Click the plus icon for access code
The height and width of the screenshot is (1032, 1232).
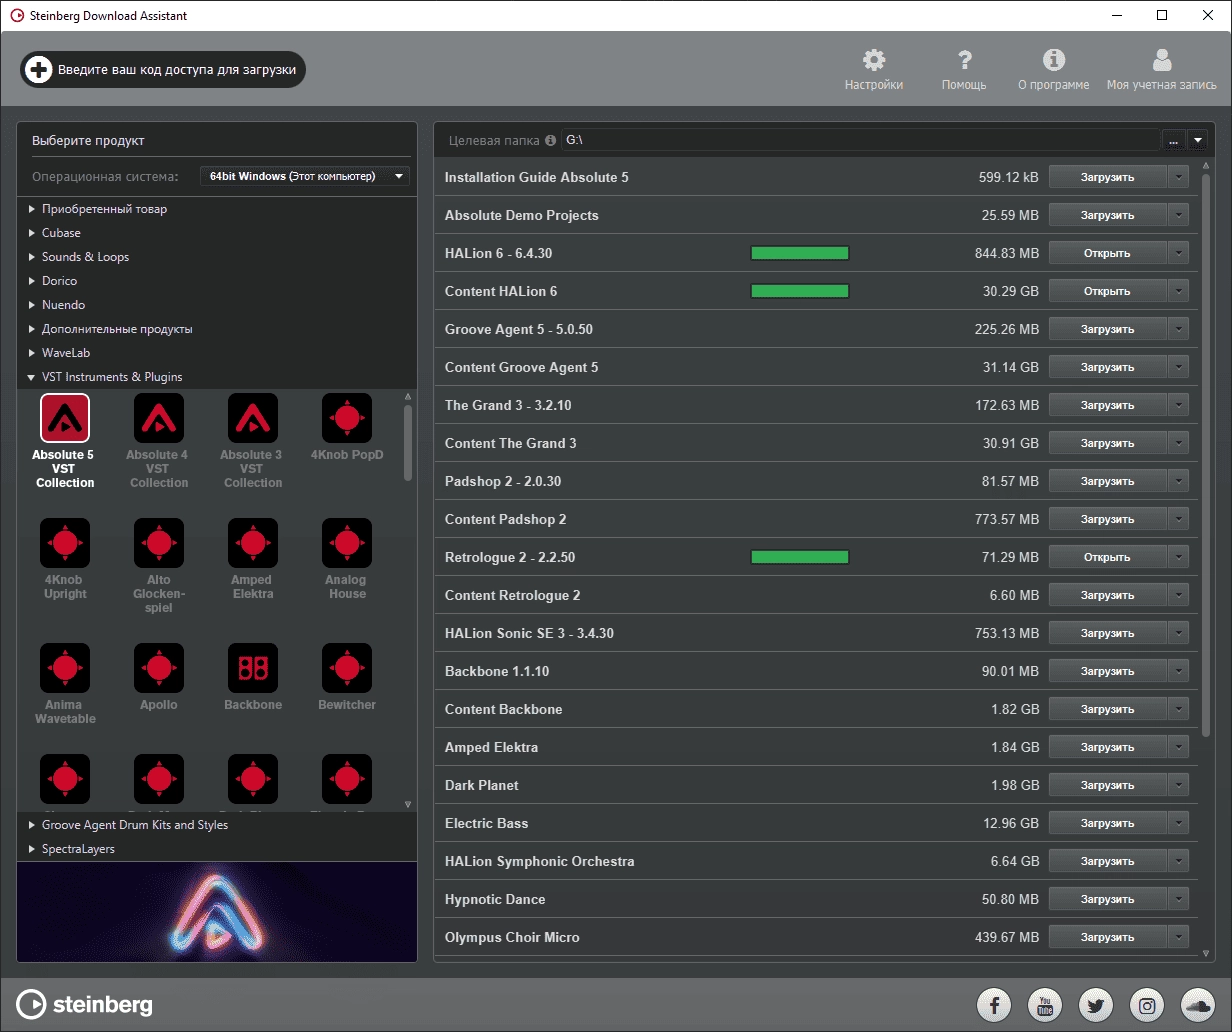(38, 69)
